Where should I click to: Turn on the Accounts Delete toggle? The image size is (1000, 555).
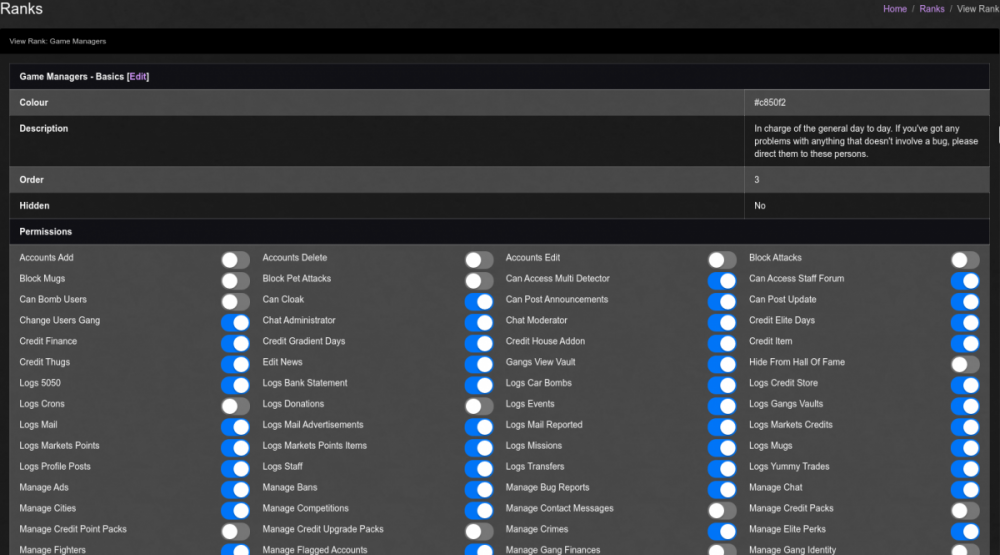pos(479,259)
